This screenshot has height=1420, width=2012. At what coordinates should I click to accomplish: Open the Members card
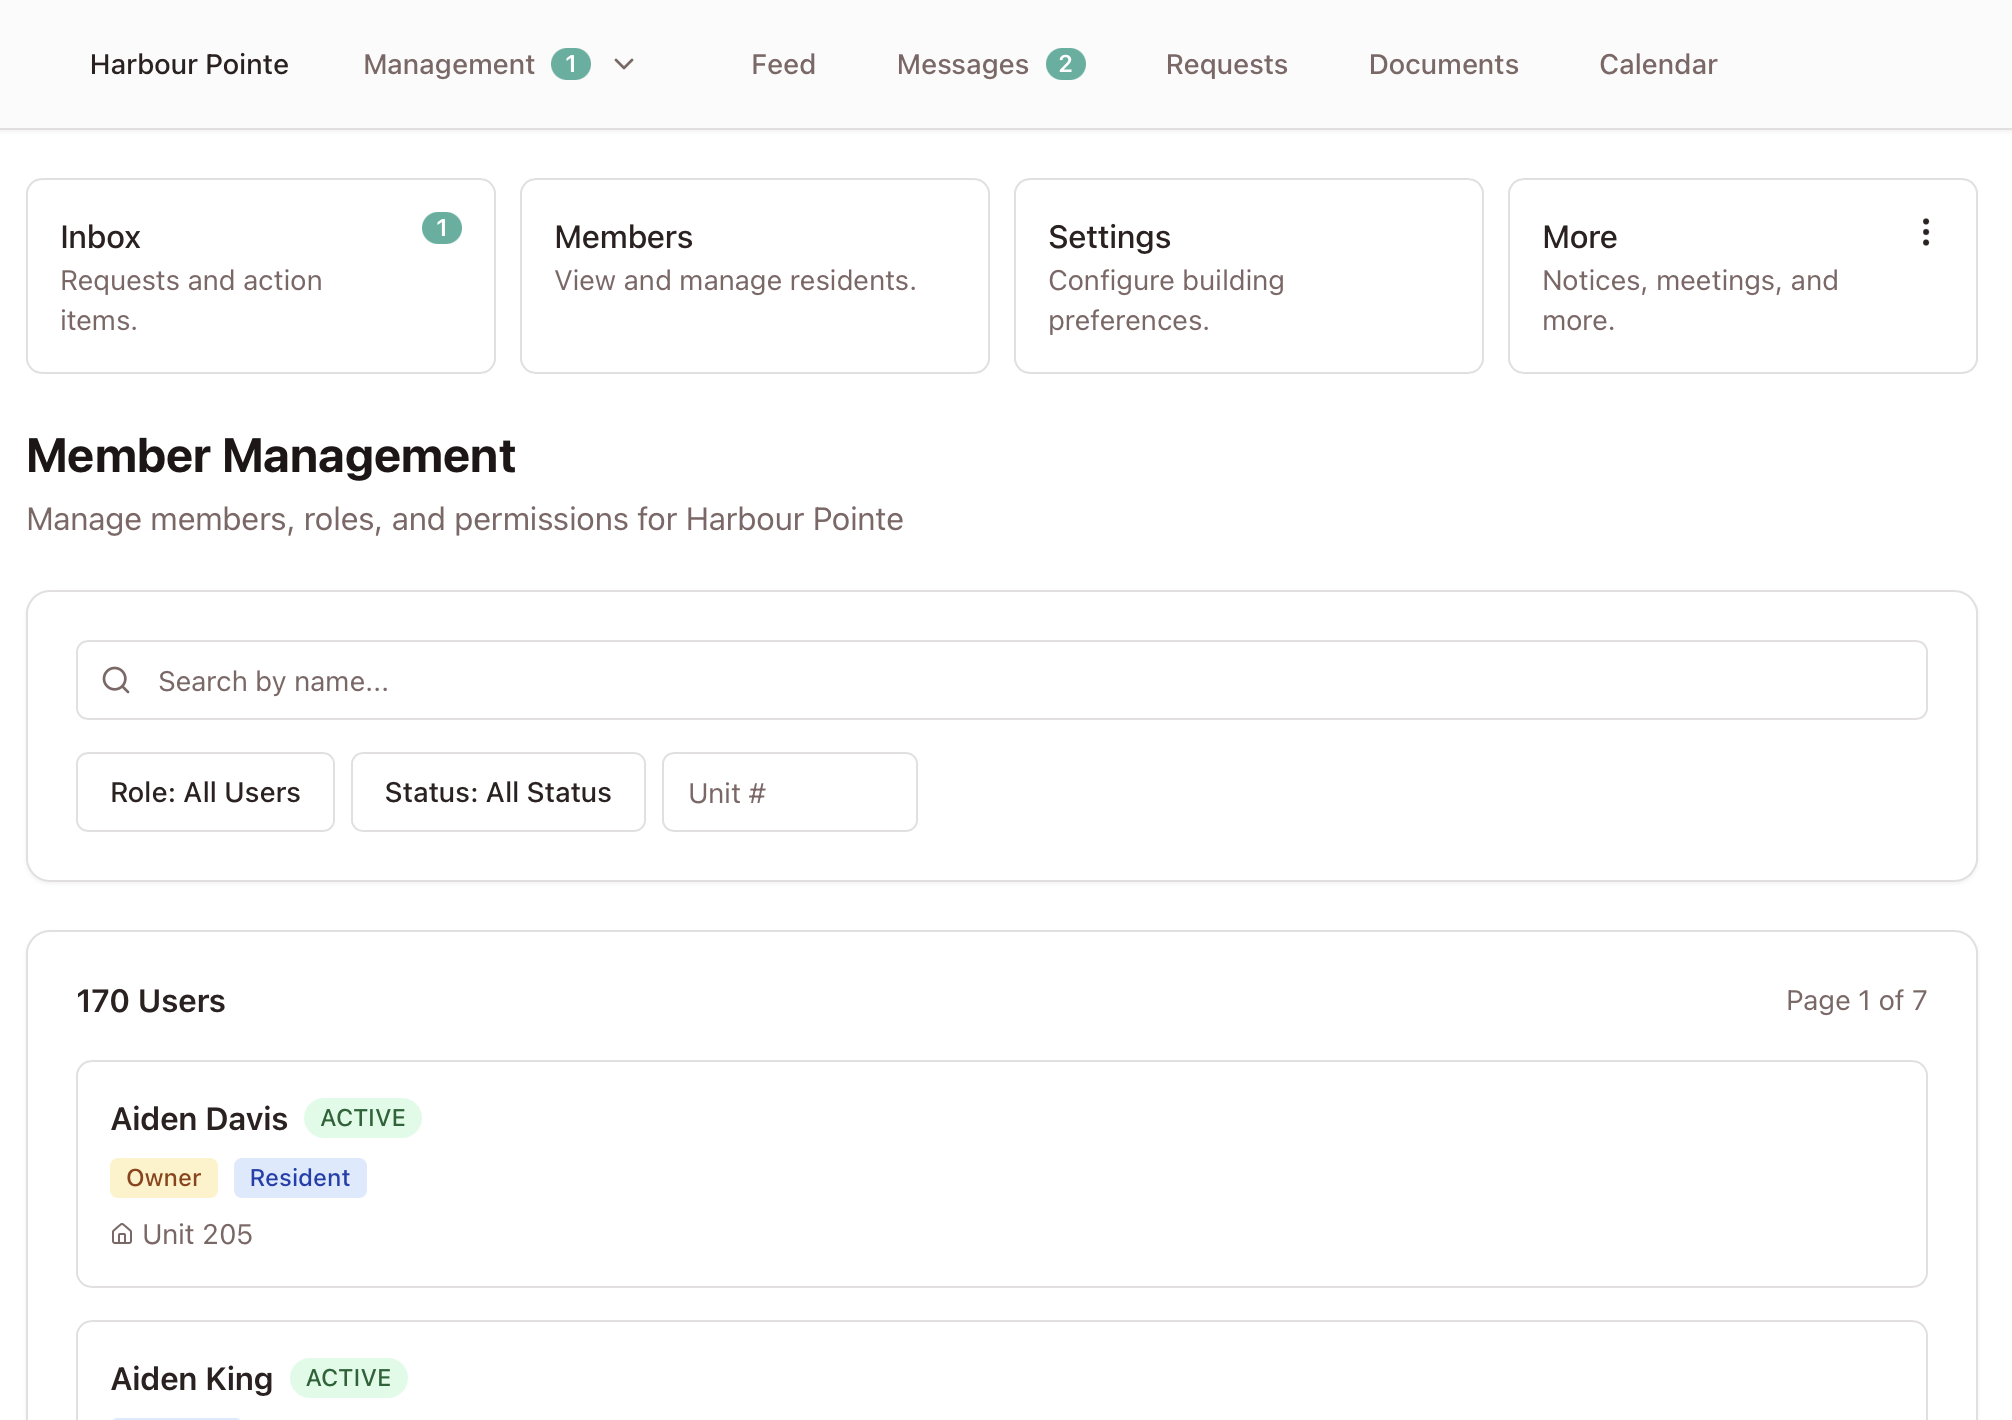click(754, 276)
